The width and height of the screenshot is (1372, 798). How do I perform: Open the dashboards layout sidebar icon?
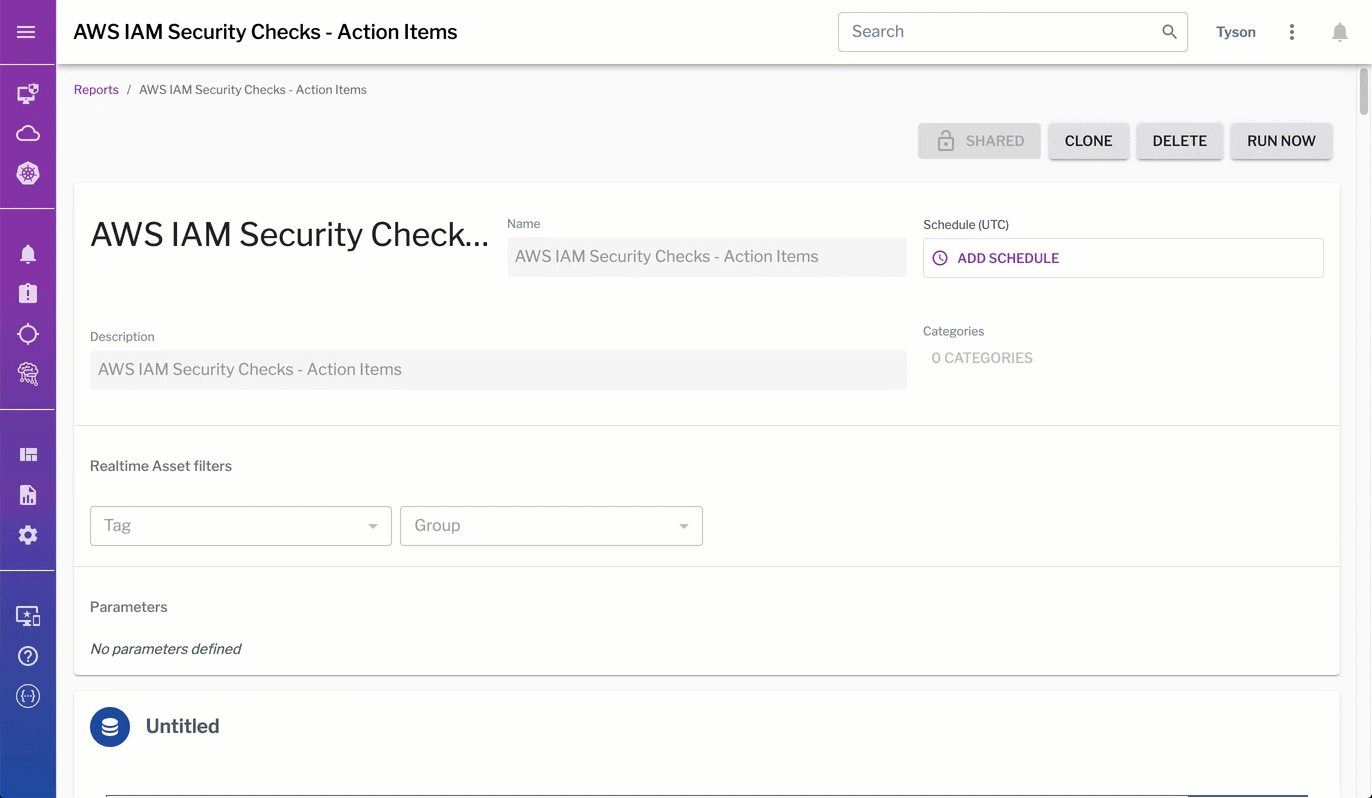point(28,455)
